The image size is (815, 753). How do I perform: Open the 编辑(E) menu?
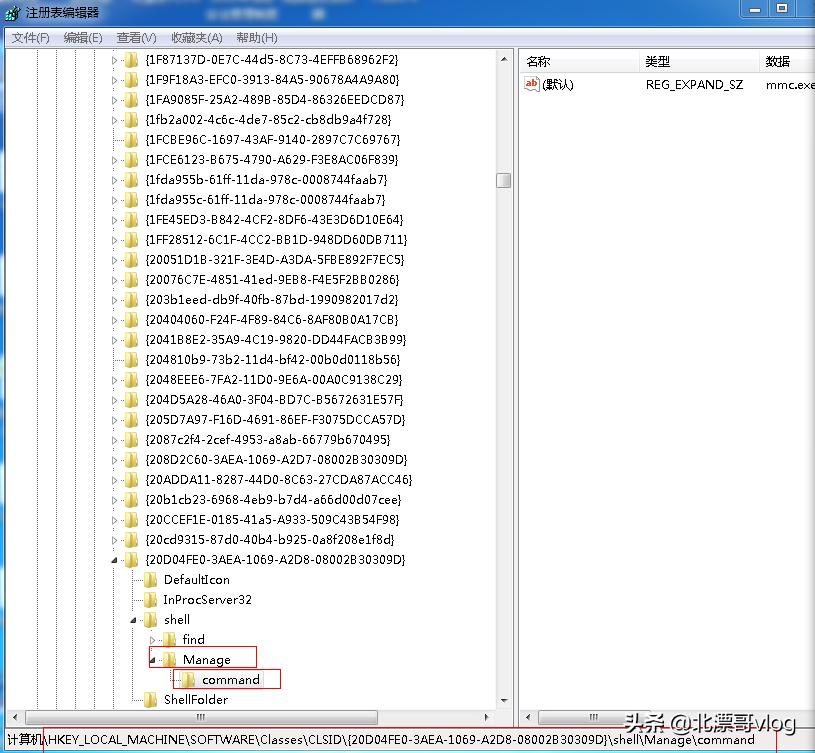pyautogui.click(x=83, y=38)
